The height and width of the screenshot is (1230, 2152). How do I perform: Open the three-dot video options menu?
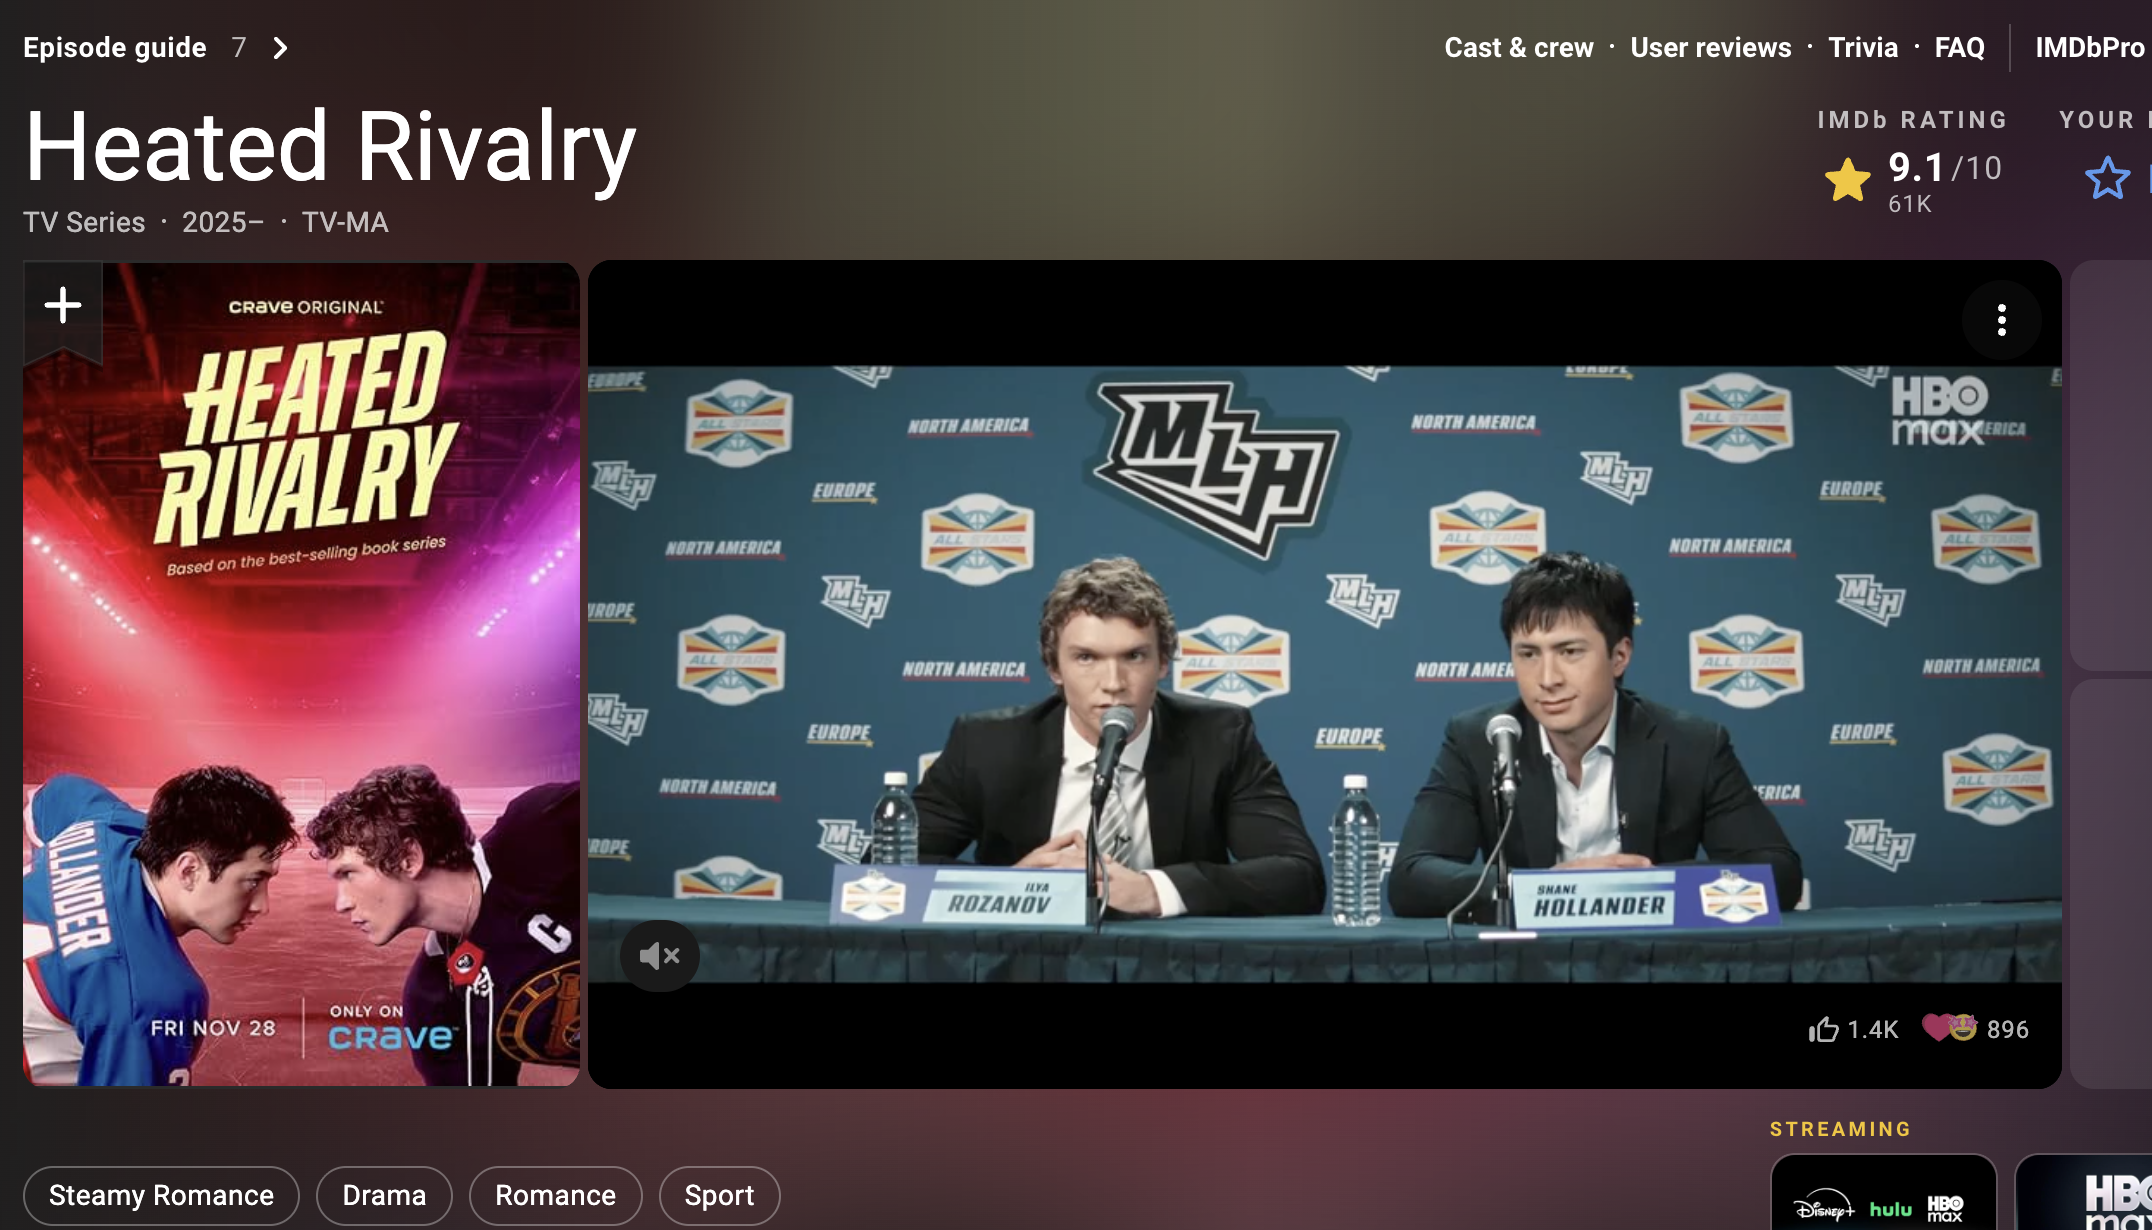pyautogui.click(x=2001, y=320)
